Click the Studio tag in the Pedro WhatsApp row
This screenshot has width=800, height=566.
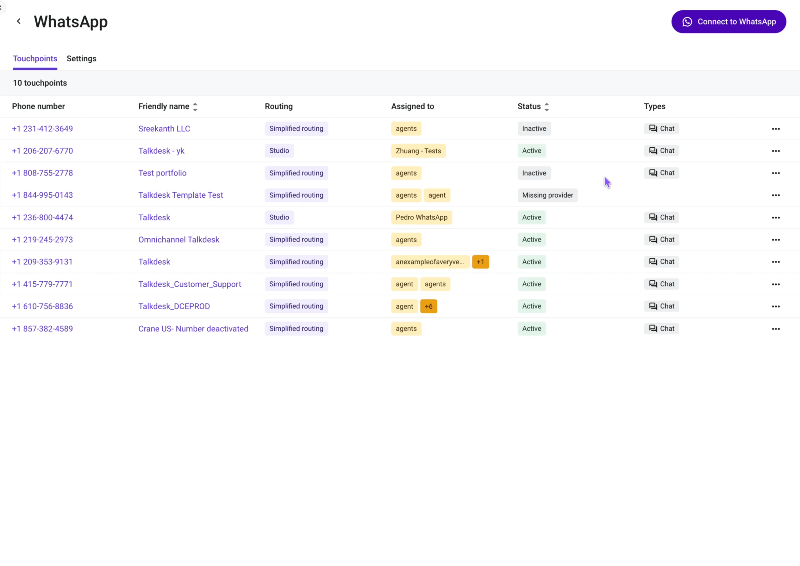pos(279,217)
